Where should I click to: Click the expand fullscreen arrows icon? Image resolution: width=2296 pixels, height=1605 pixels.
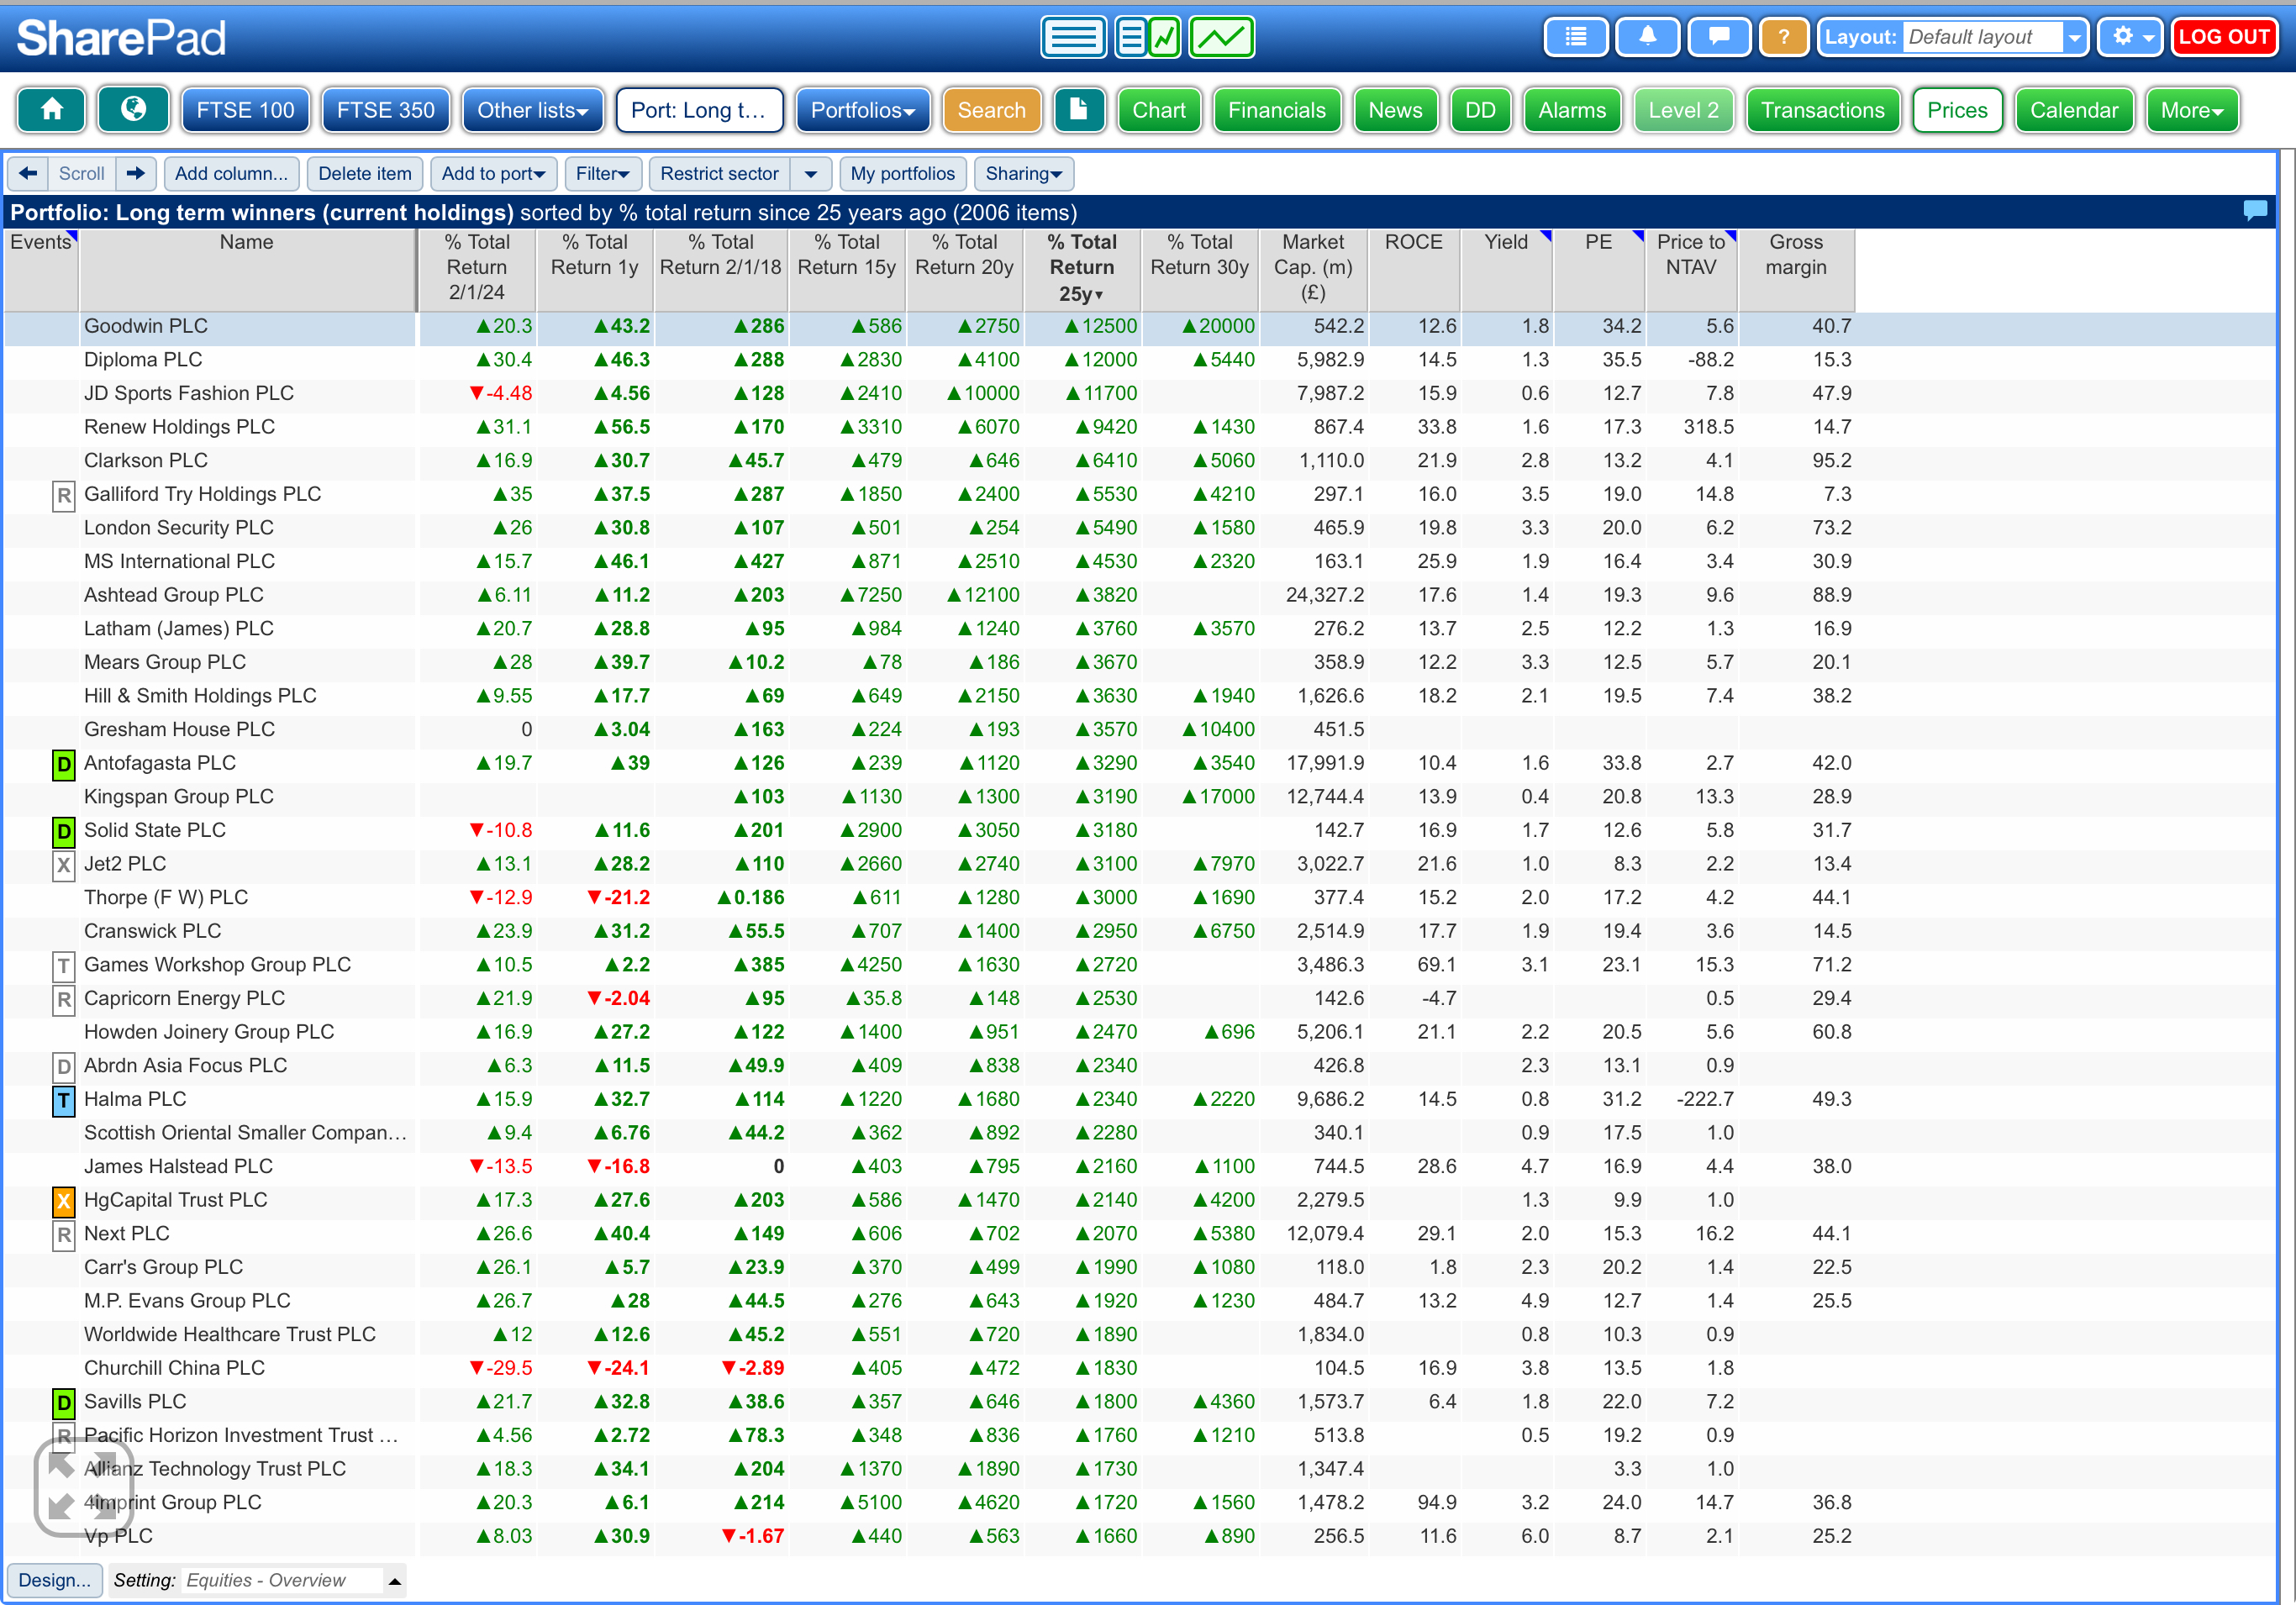pos(83,1487)
